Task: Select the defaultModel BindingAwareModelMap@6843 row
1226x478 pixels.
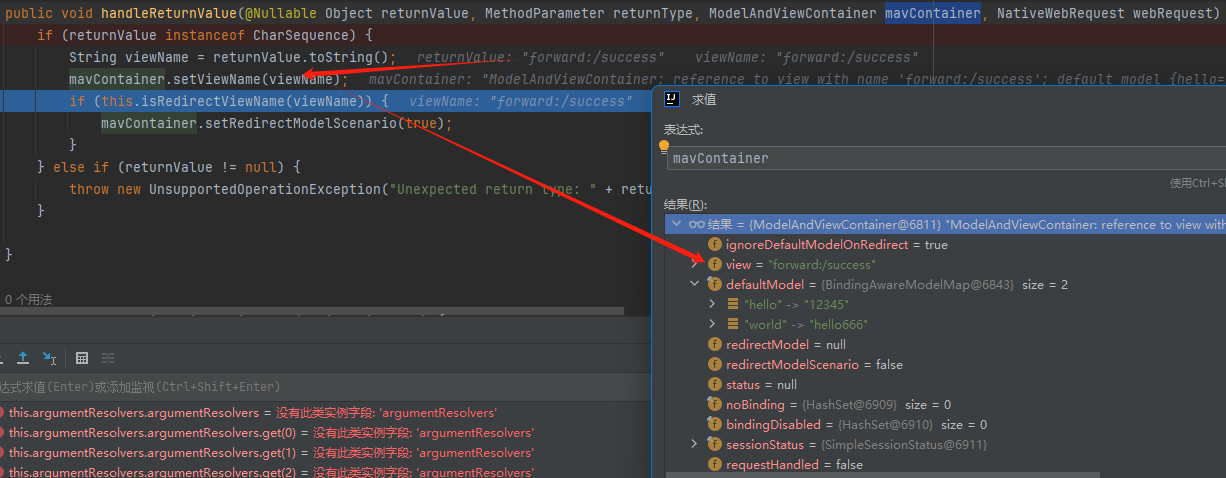Action: (945, 284)
